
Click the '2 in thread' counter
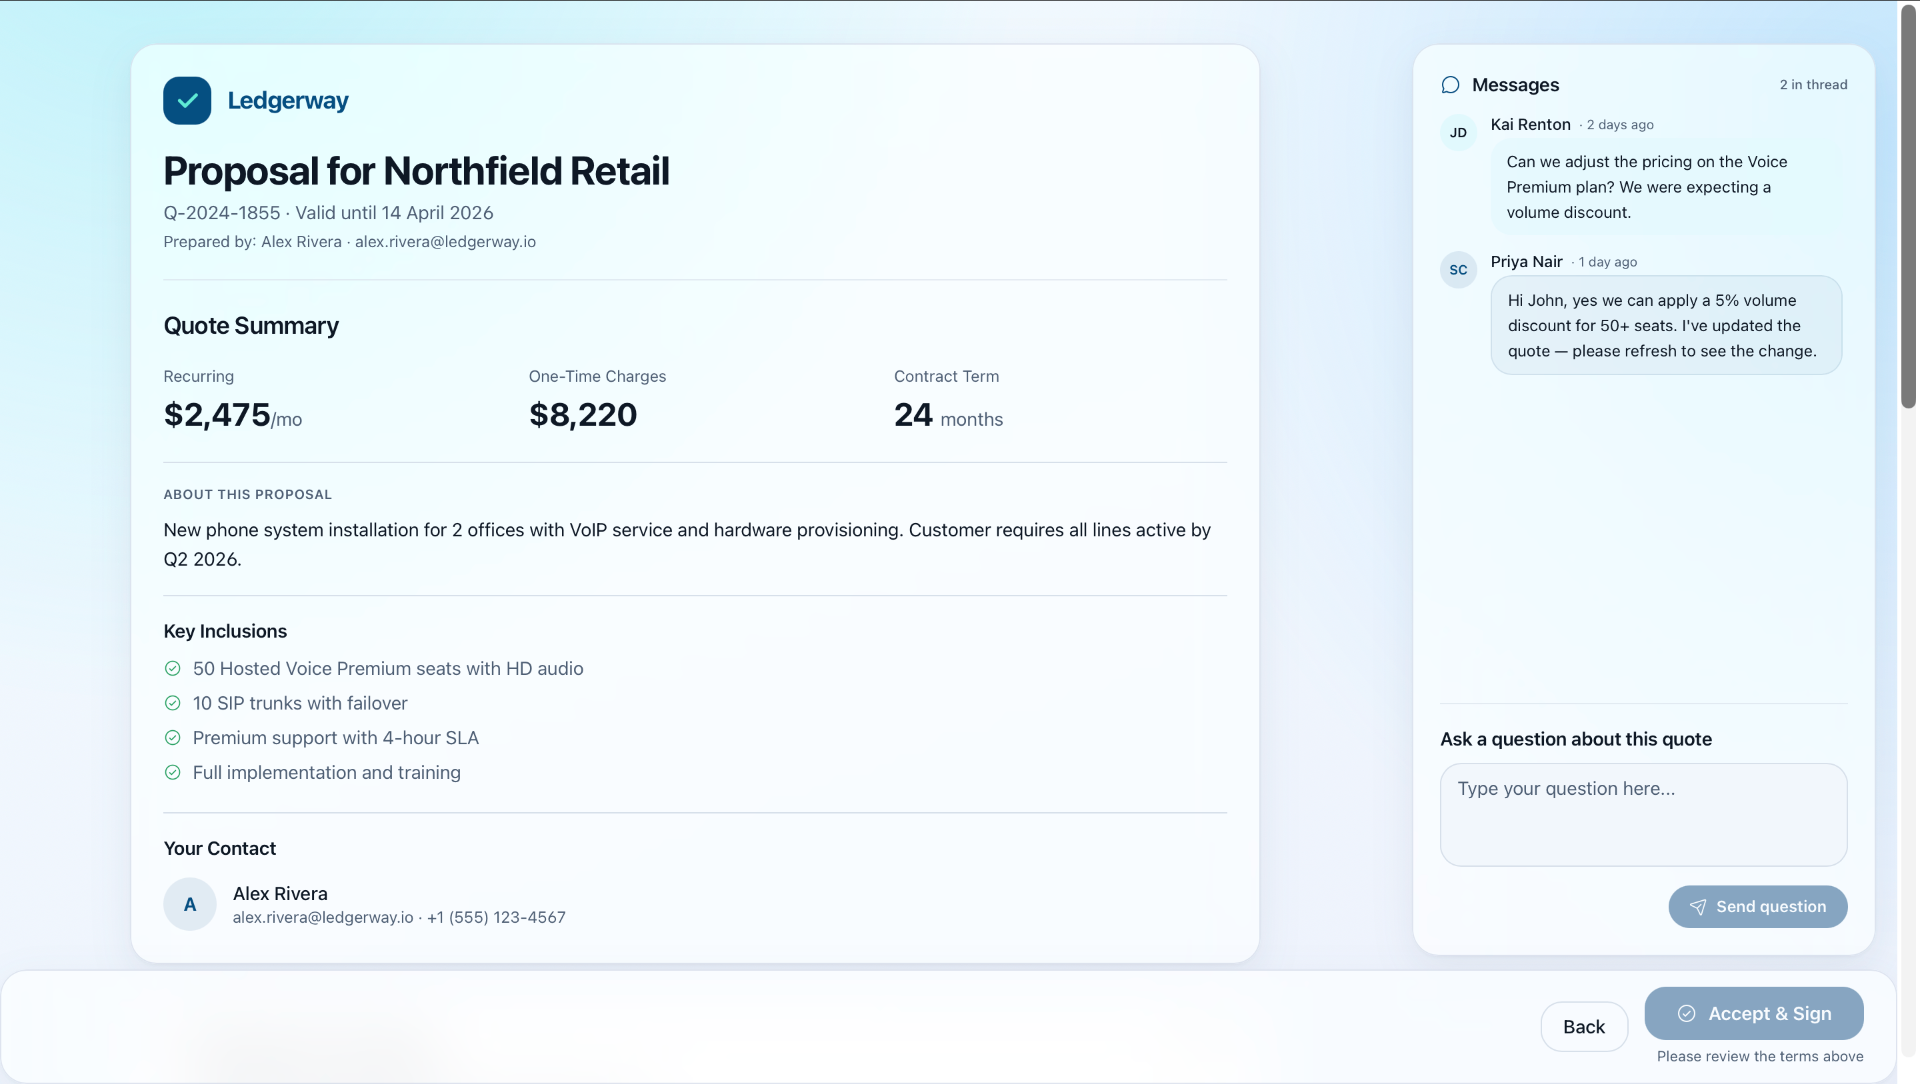[x=1813, y=85]
